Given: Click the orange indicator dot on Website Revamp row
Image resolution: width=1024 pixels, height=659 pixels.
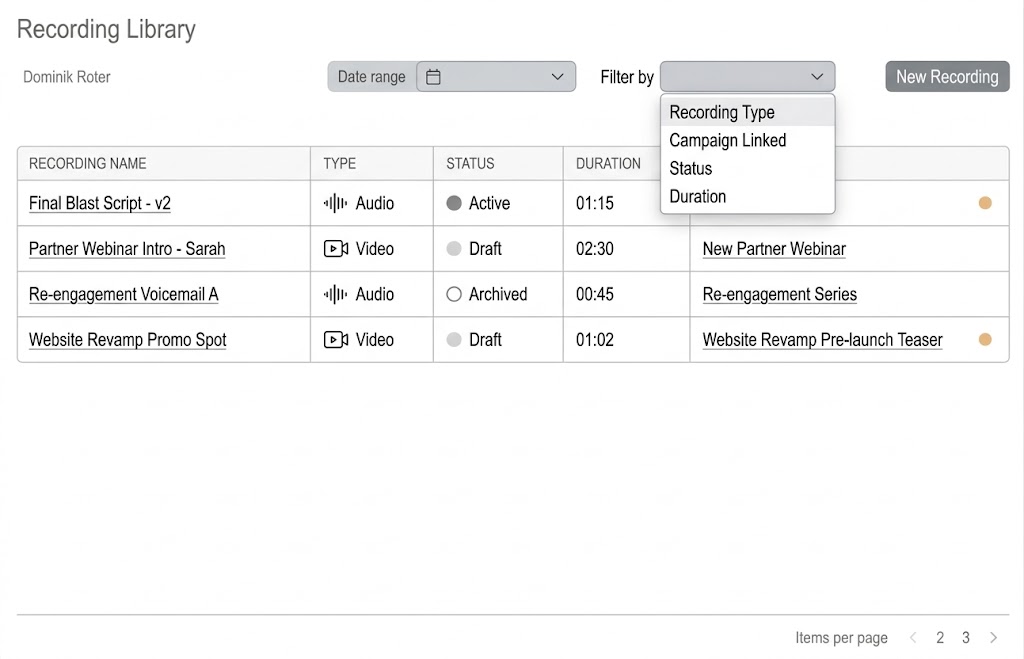Looking at the screenshot, I should tap(985, 340).
